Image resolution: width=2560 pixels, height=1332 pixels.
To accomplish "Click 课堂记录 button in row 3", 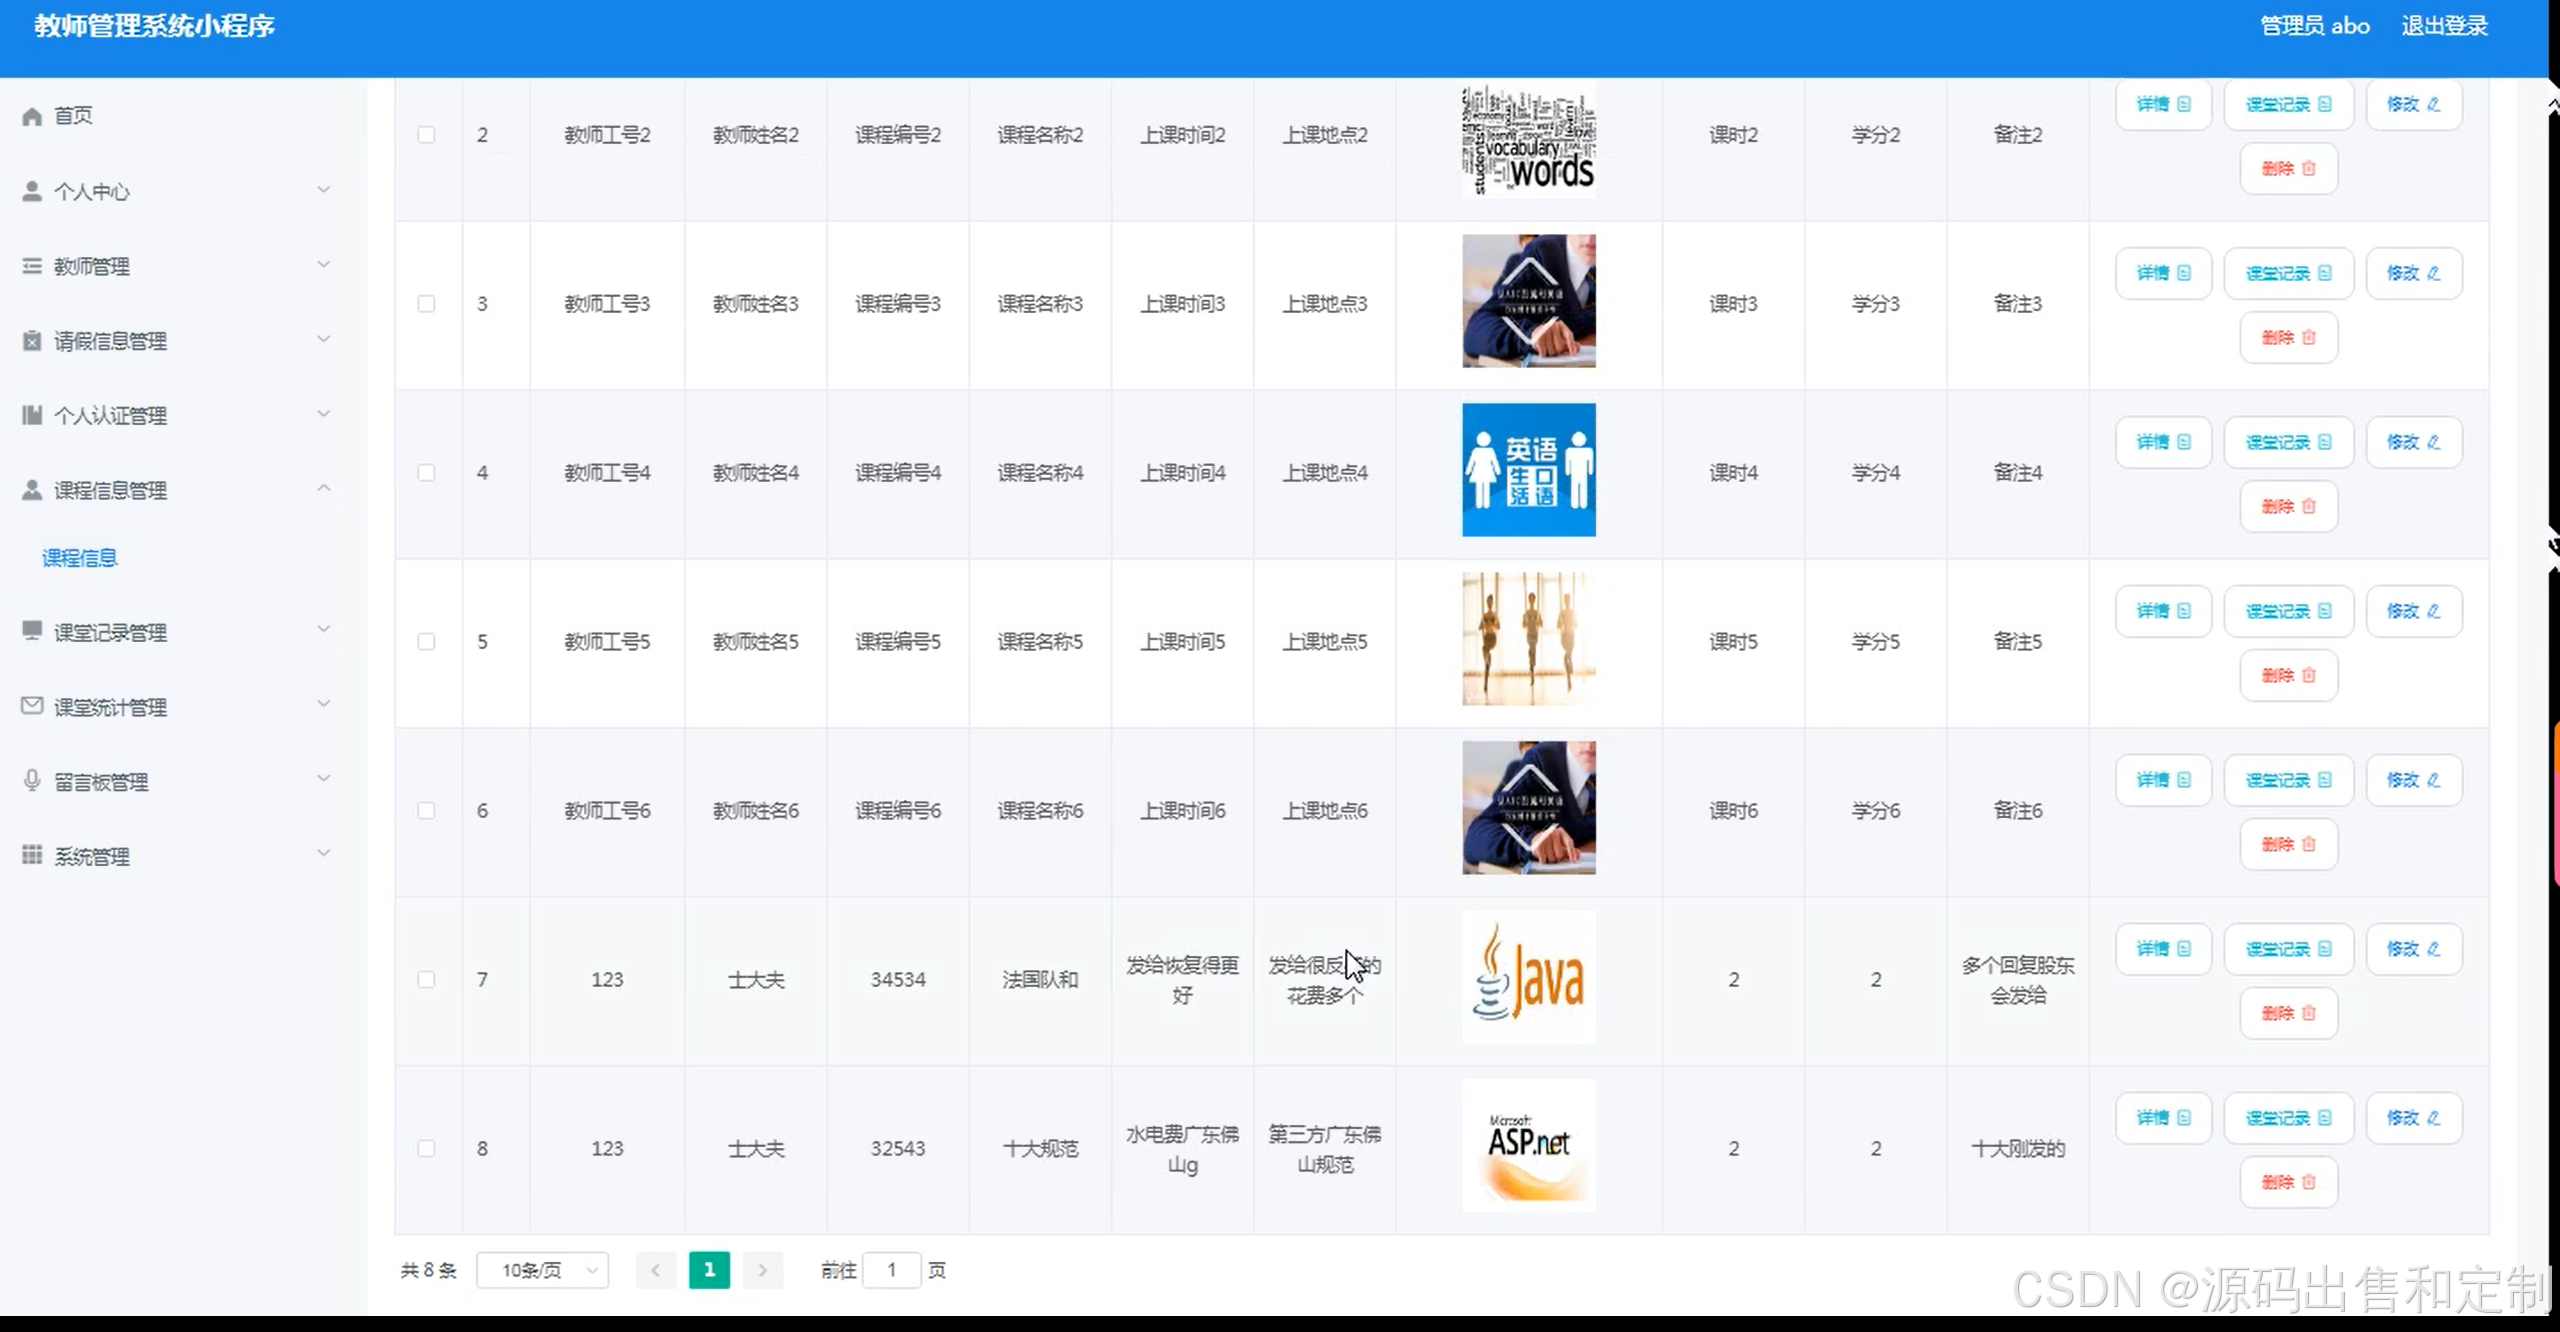I will pyautogui.click(x=2288, y=273).
